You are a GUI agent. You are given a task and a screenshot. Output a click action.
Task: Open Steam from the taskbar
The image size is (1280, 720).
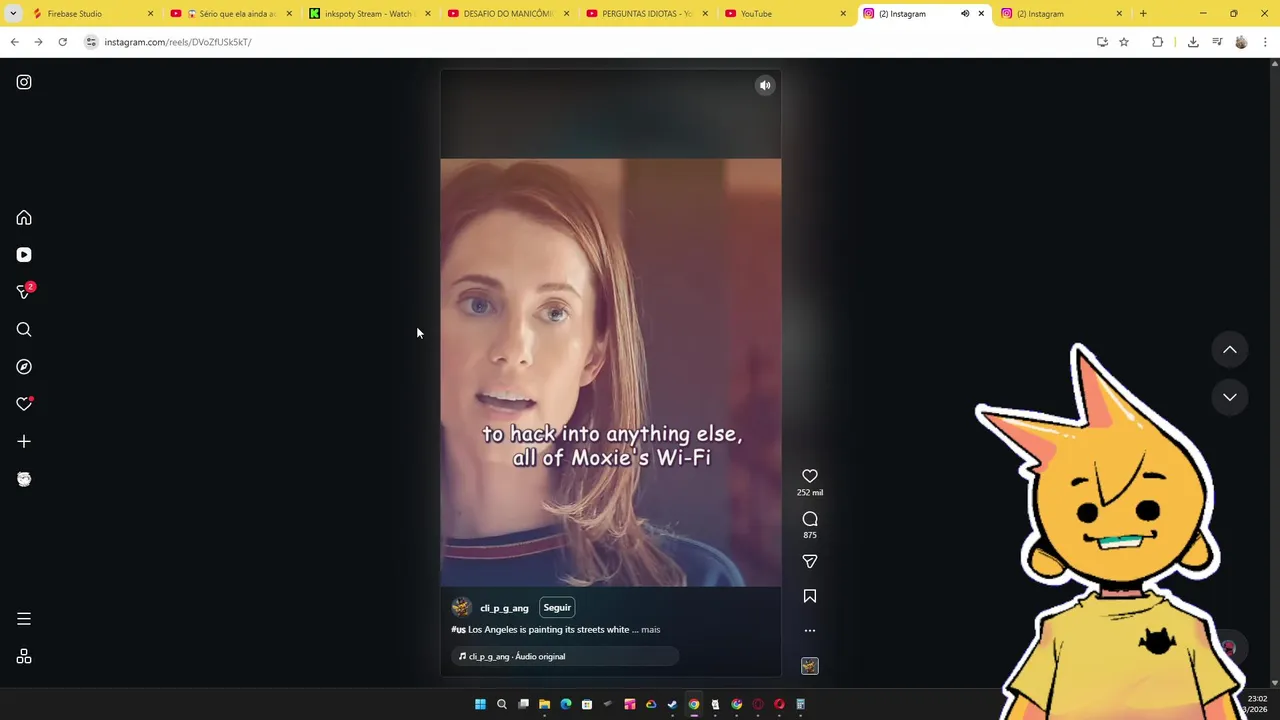[x=672, y=704]
